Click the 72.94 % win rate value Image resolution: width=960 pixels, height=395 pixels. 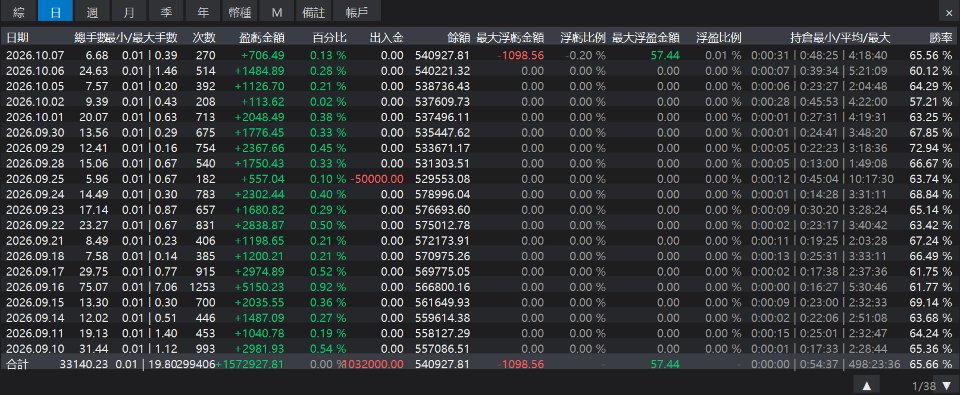(x=931, y=148)
